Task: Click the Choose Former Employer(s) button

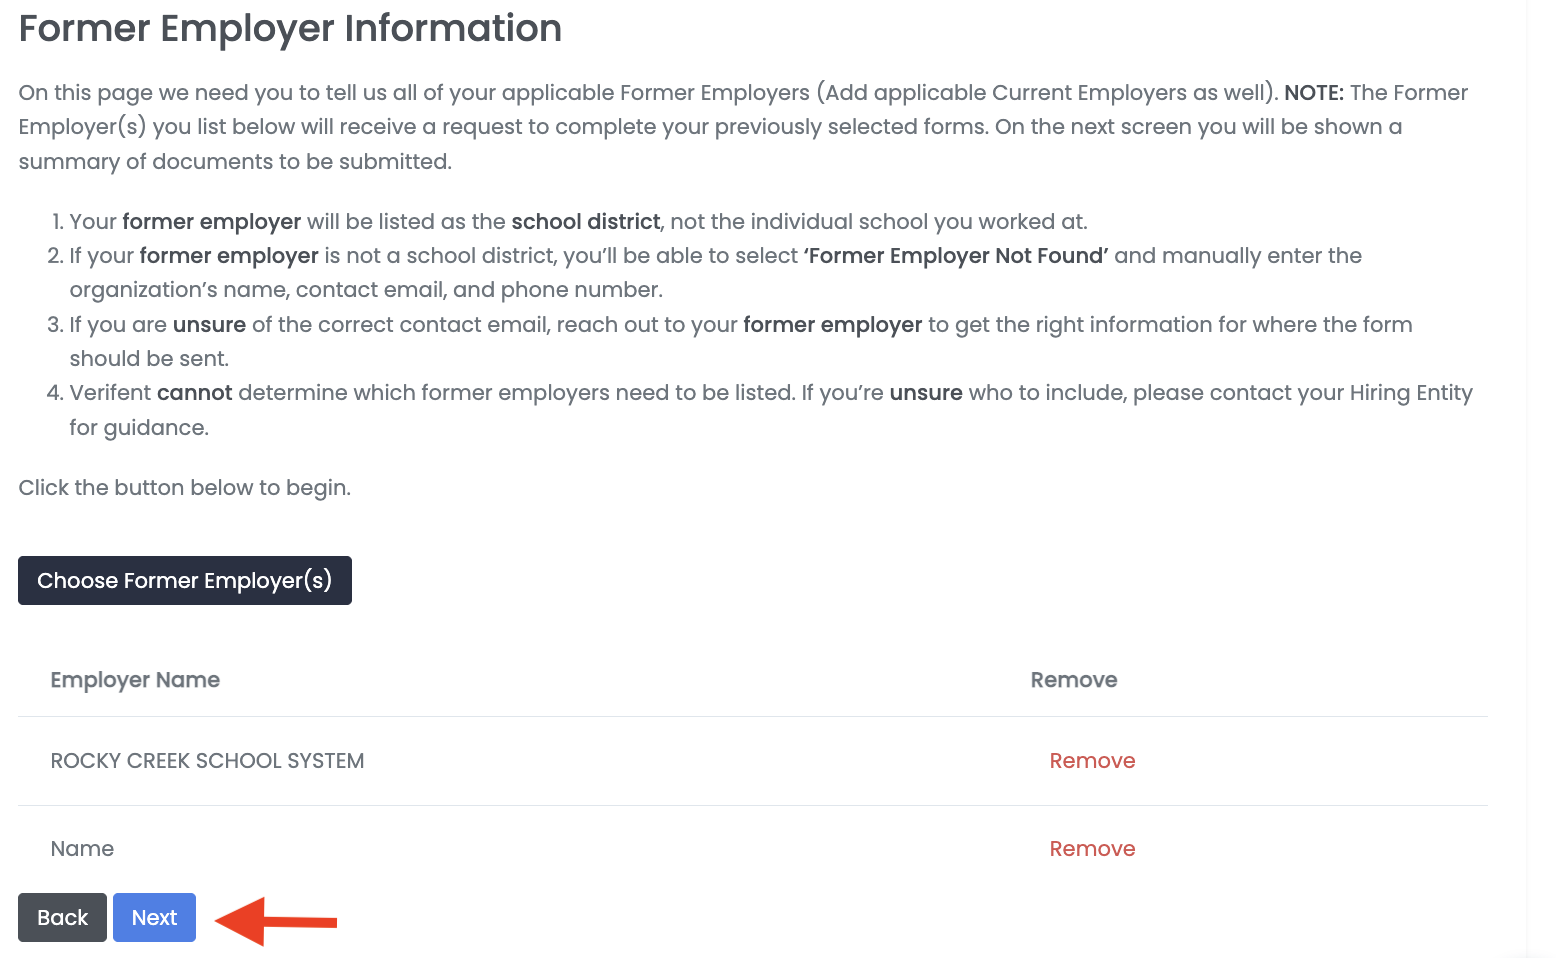Action: [x=184, y=580]
